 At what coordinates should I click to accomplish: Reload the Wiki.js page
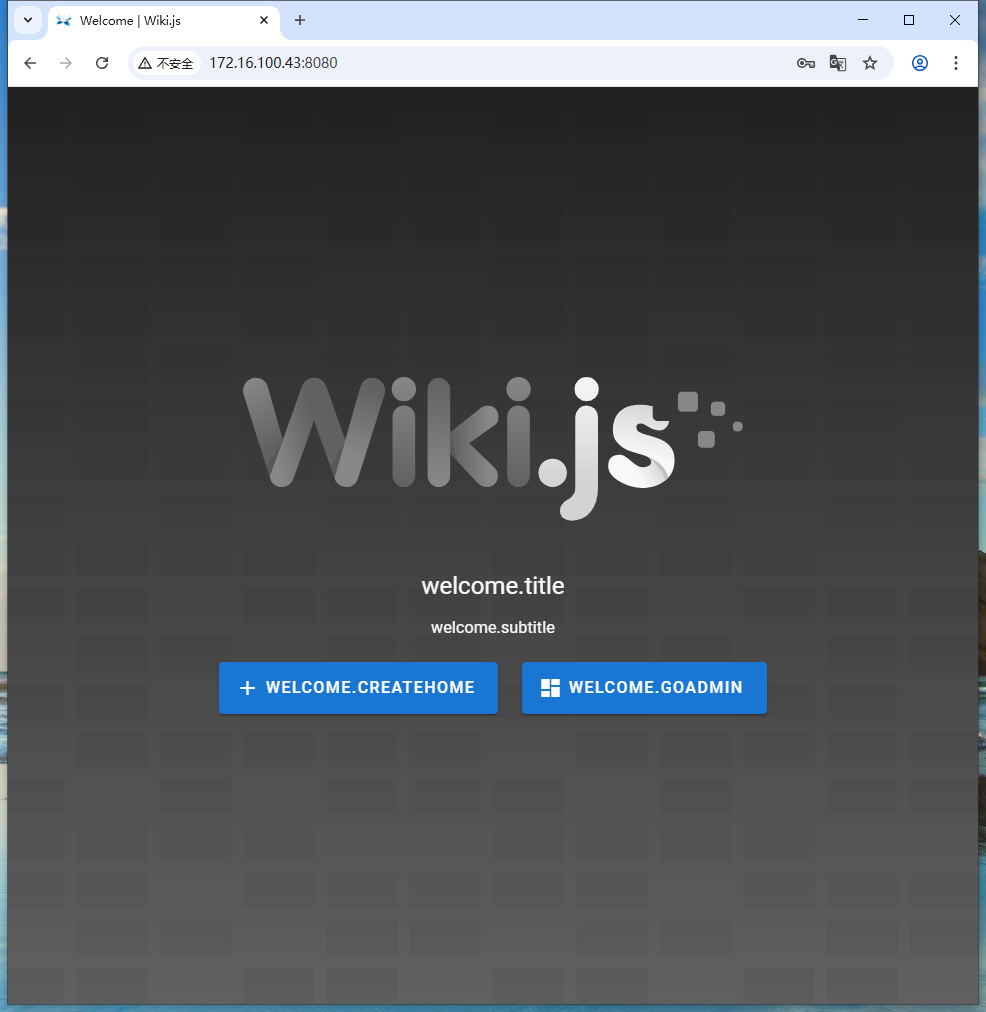click(x=101, y=62)
